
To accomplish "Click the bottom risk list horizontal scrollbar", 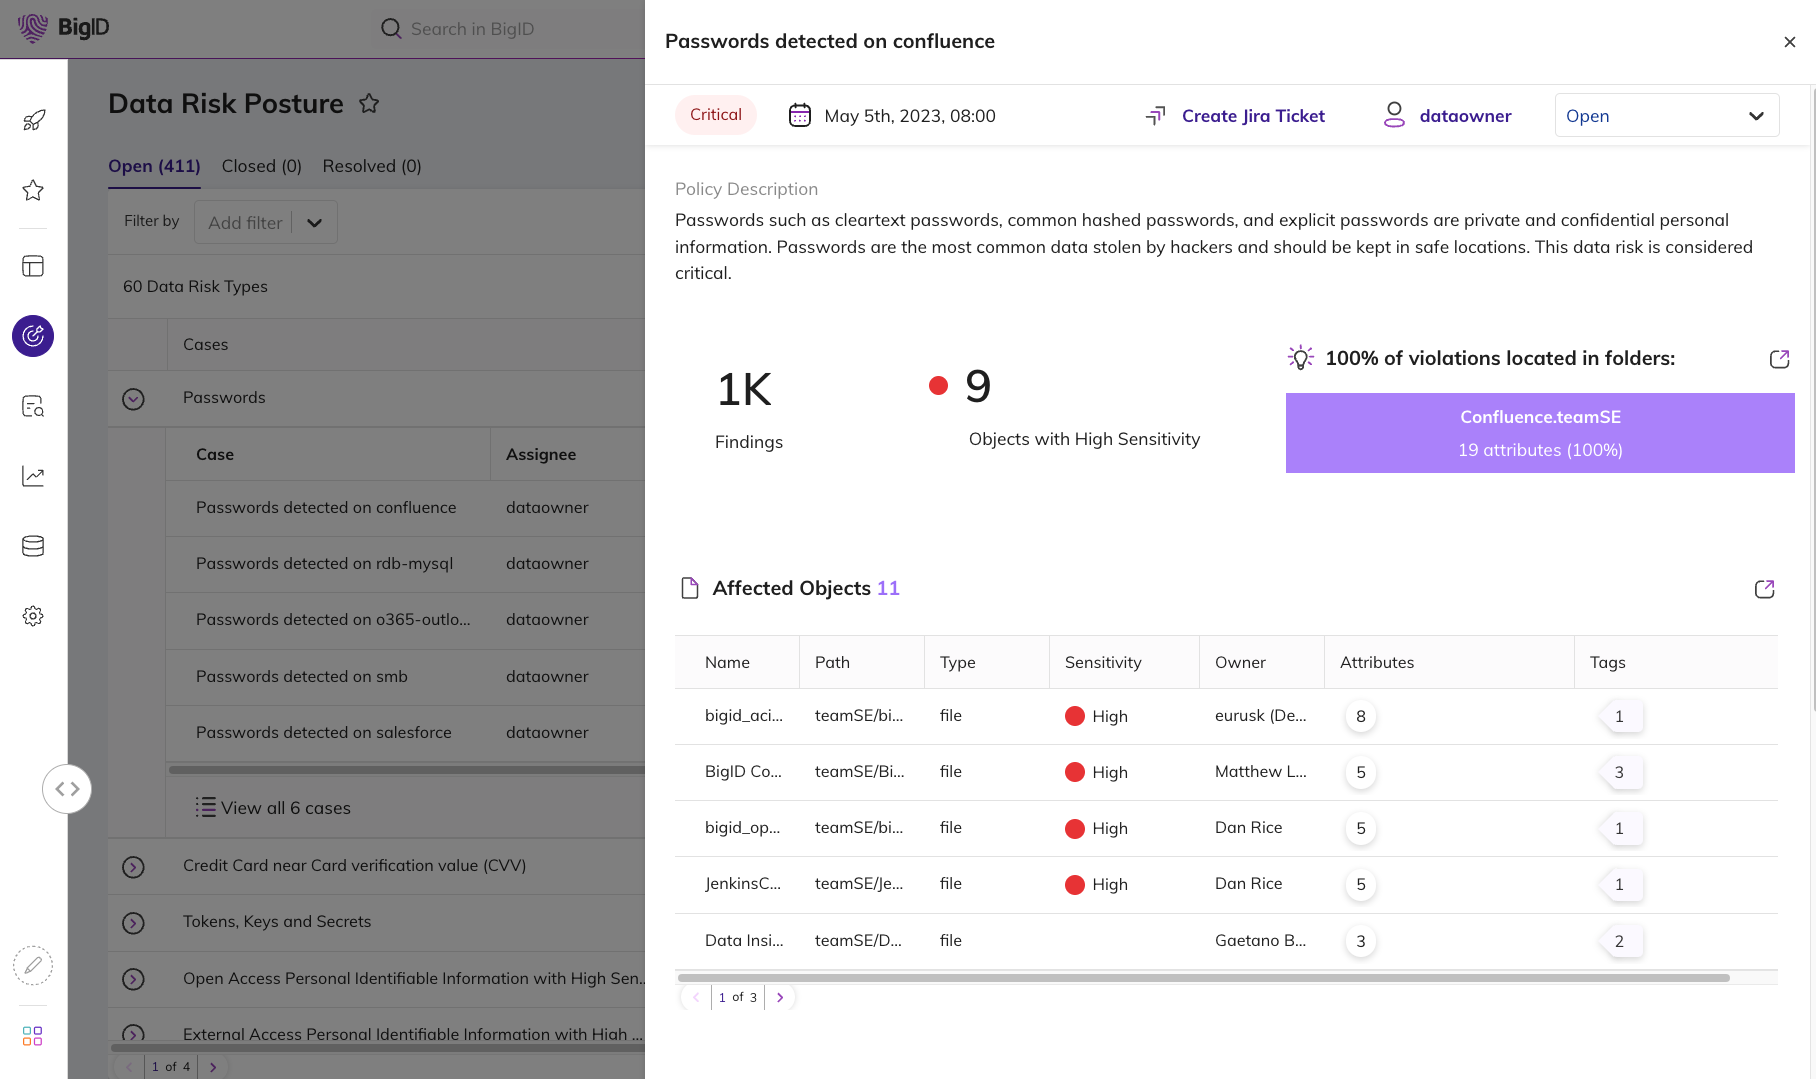I will coord(377,1048).
